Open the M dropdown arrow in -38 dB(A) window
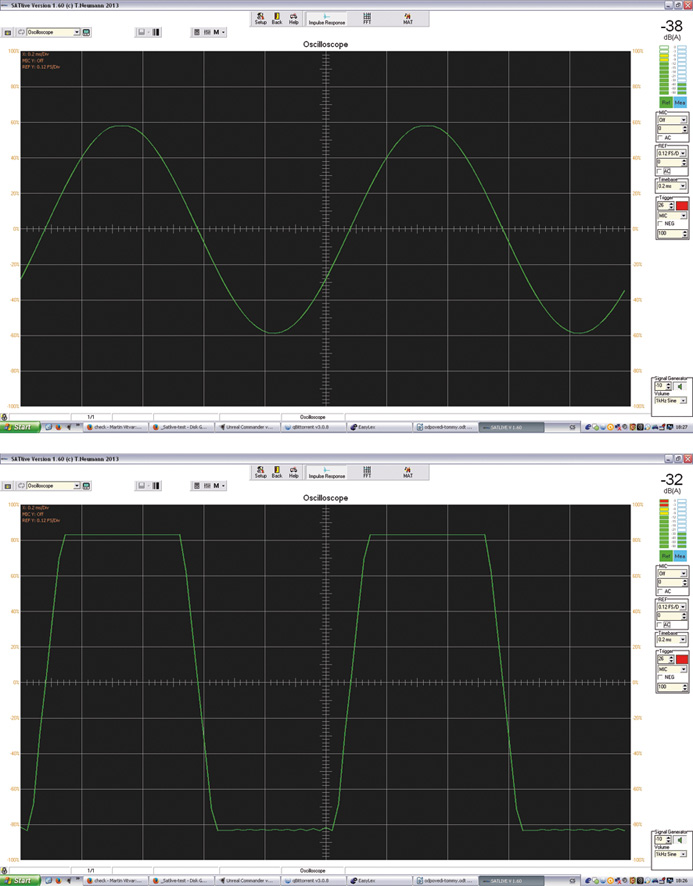 tap(224, 32)
